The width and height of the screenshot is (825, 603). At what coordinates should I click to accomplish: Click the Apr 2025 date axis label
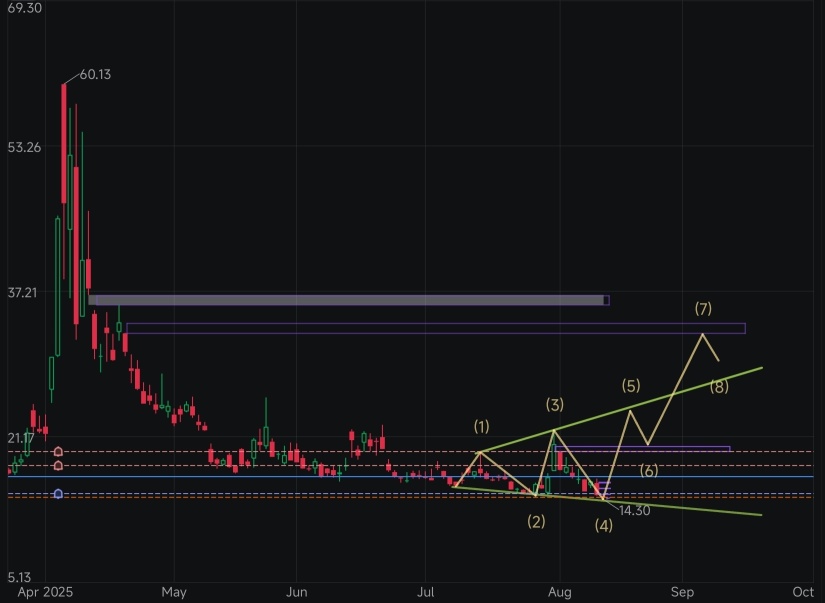[45, 592]
